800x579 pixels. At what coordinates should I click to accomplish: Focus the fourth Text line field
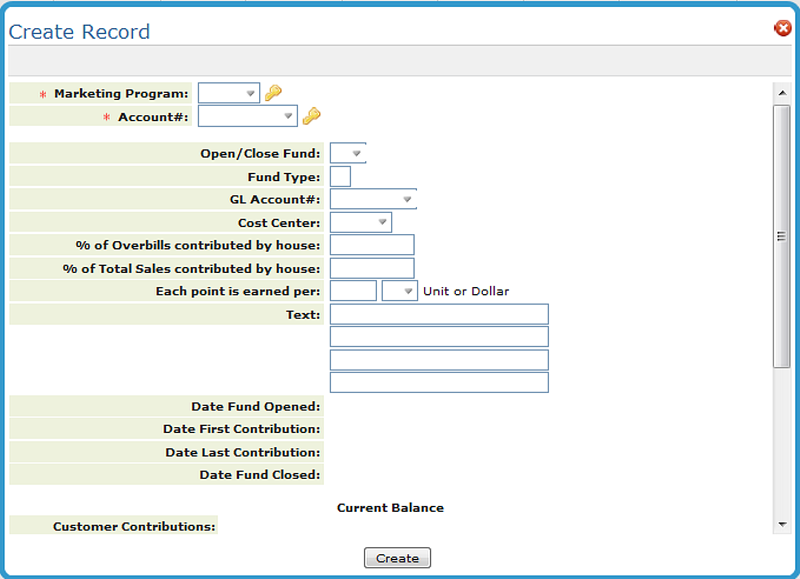tap(439, 383)
